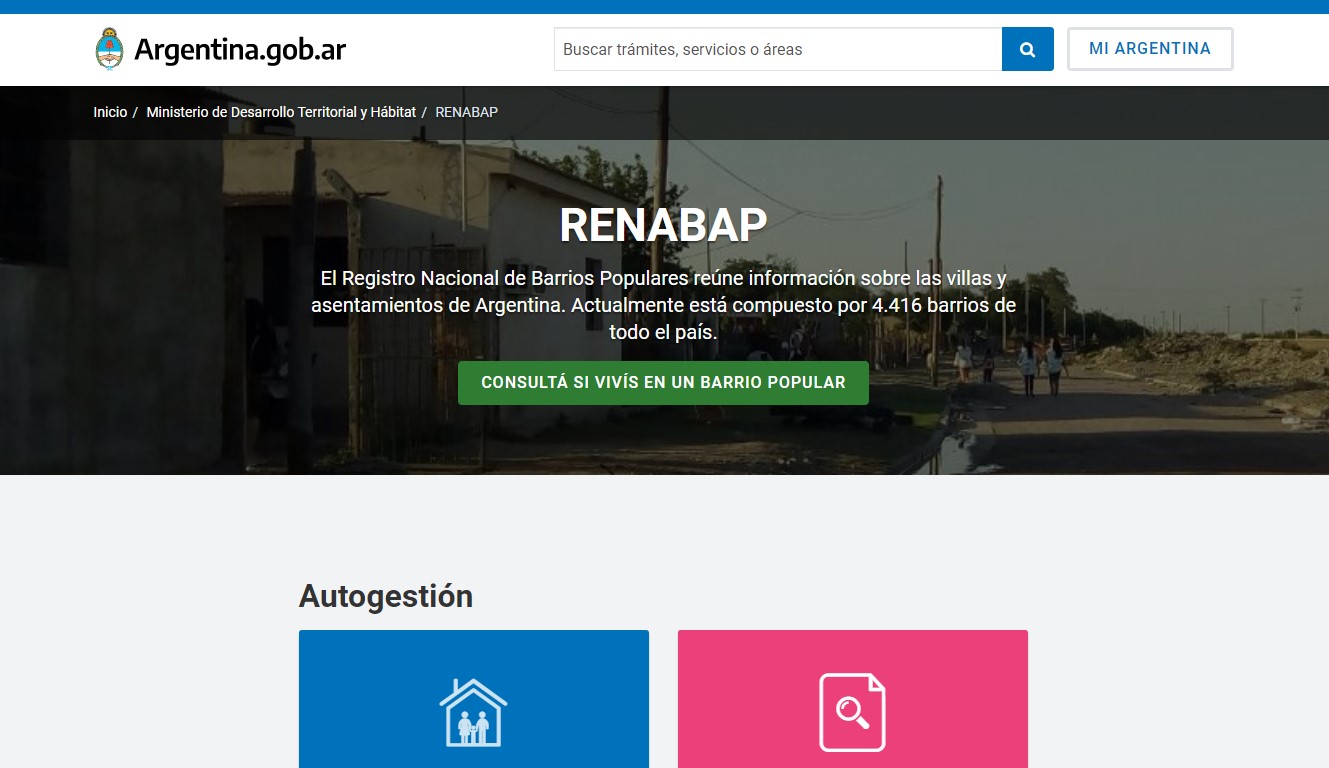Image resolution: width=1329 pixels, height=768 pixels.
Task: Open Ministerio de Desarrollo Territorial y Hábitat breadcrumb
Action: (281, 112)
